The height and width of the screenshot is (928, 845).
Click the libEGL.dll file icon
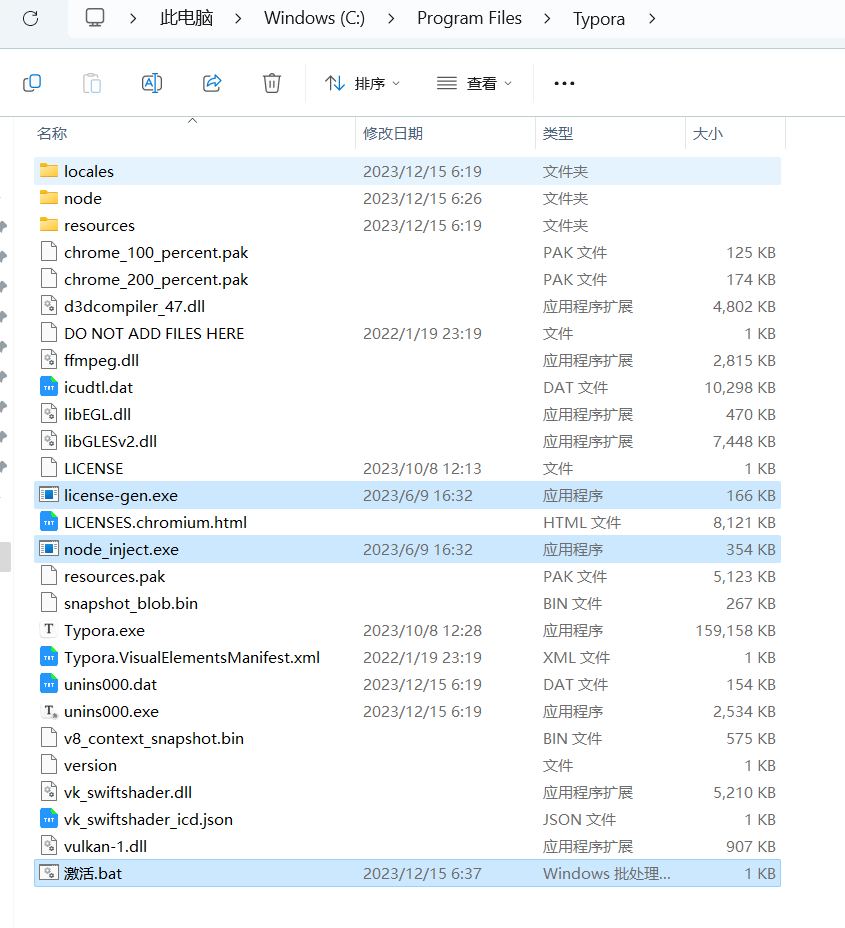pyautogui.click(x=49, y=414)
